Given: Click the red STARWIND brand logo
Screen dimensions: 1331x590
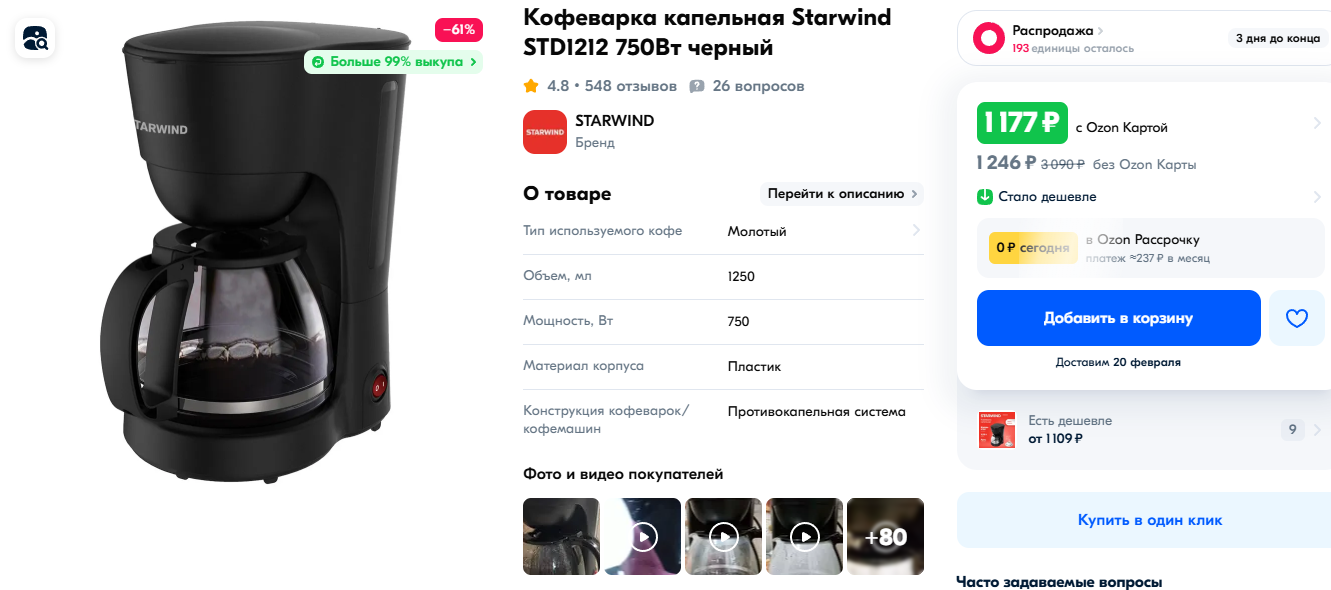Looking at the screenshot, I should click(x=545, y=132).
